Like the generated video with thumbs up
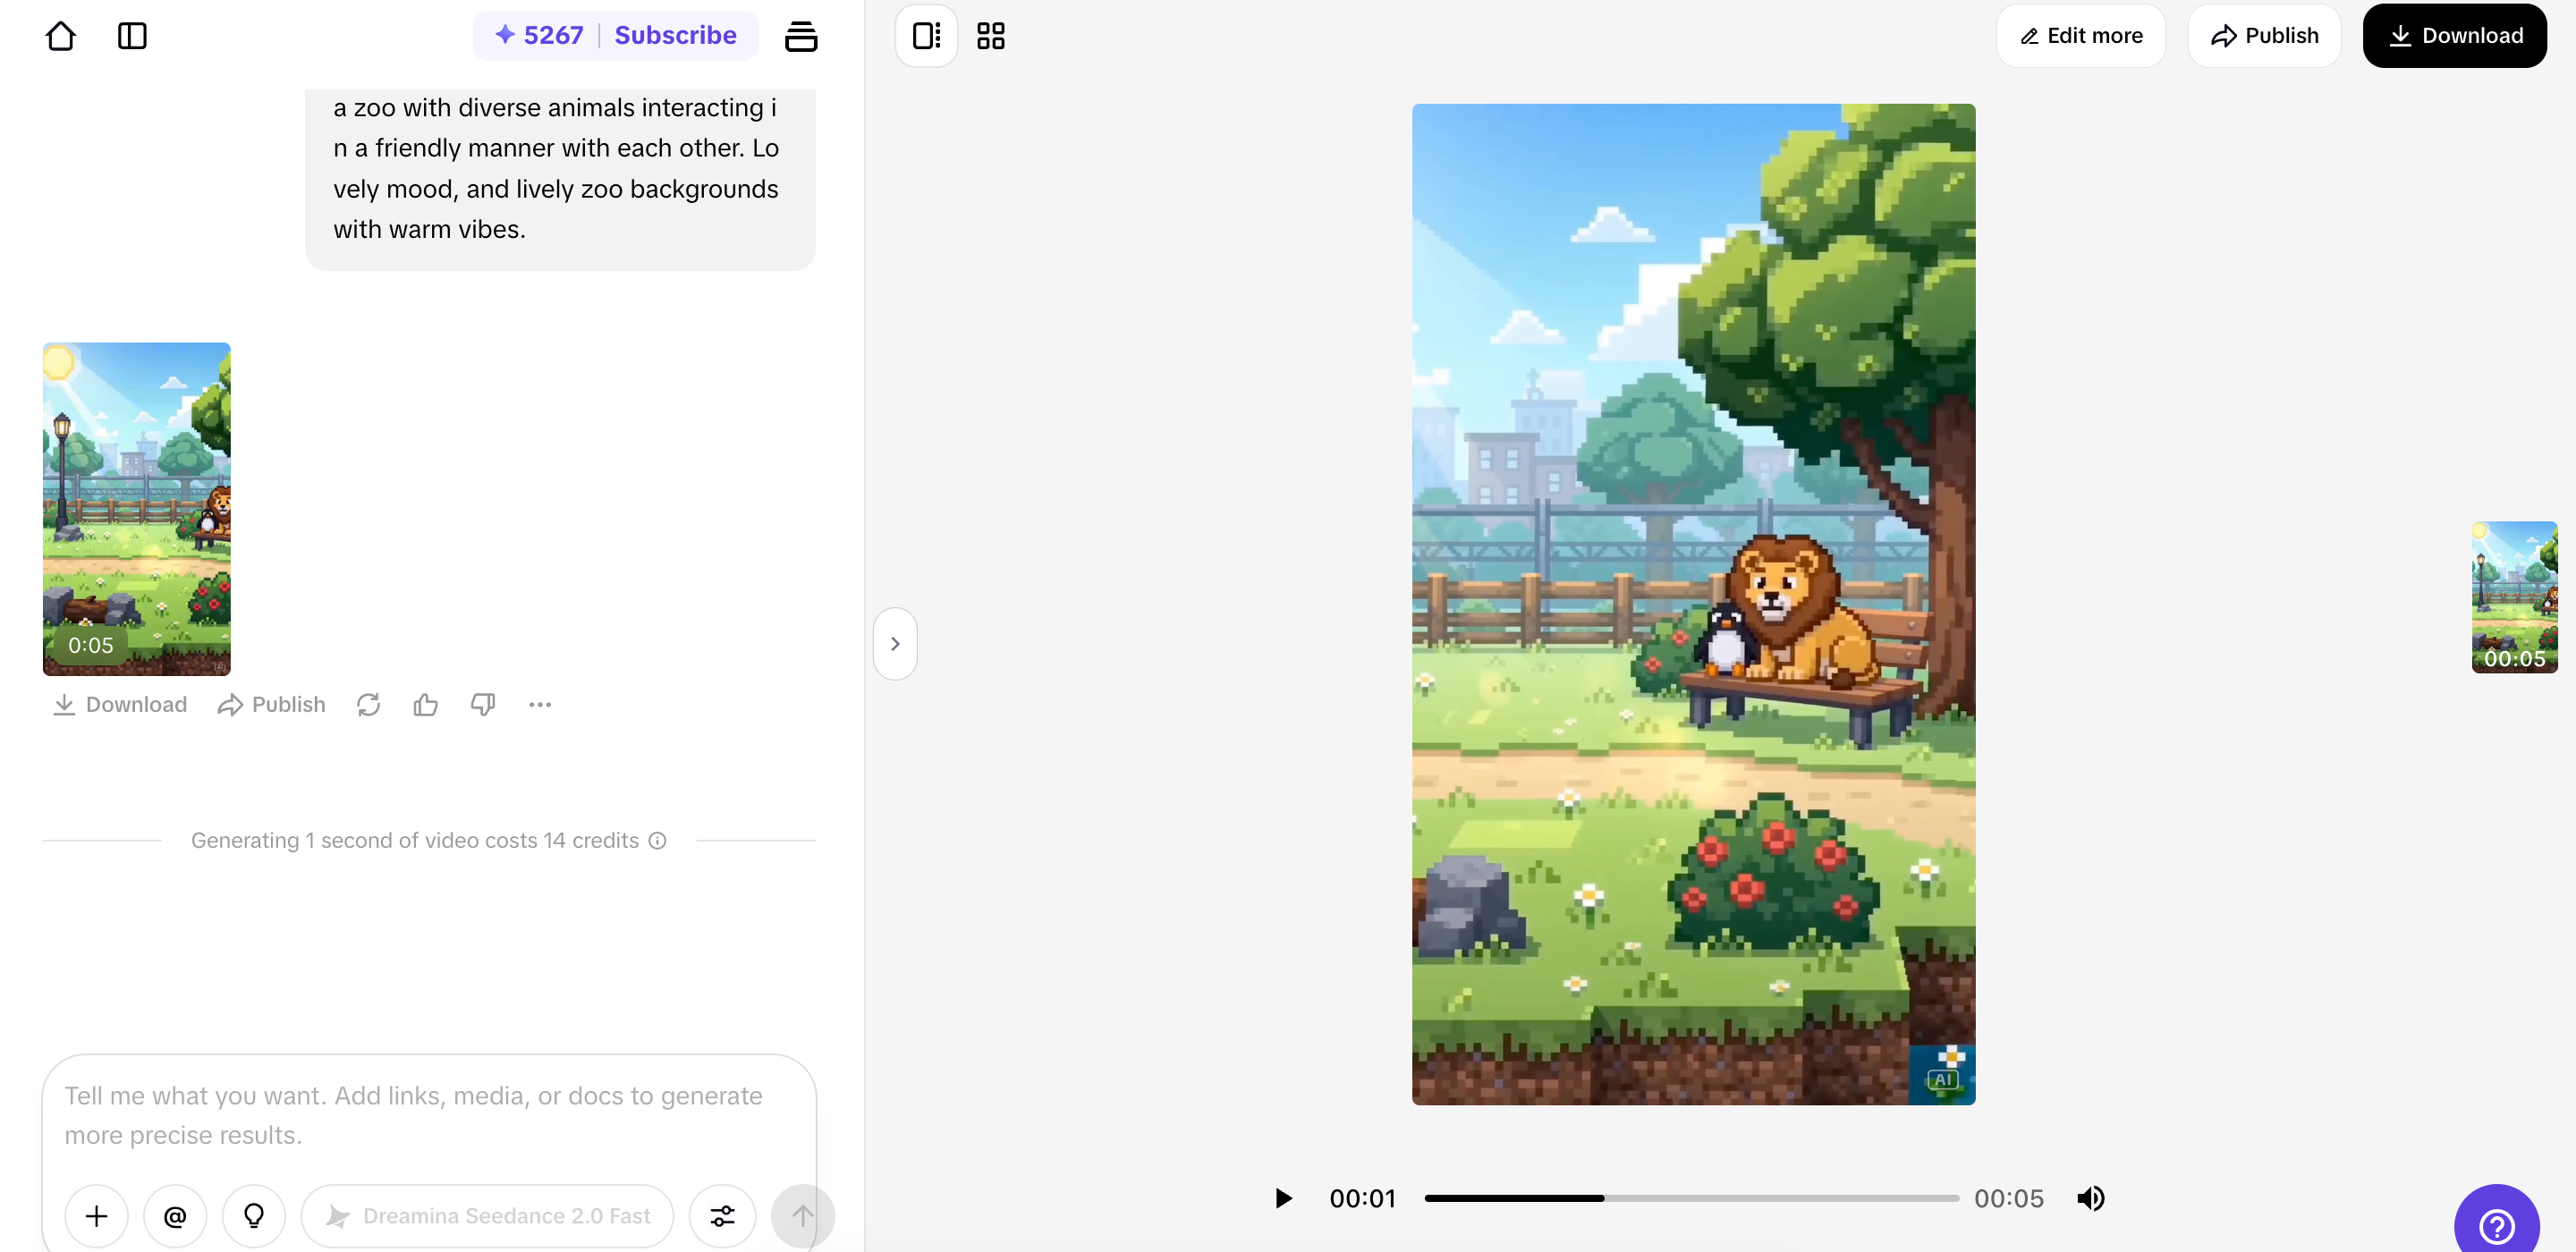Viewport: 2576px width, 1252px height. pyautogui.click(x=425, y=705)
